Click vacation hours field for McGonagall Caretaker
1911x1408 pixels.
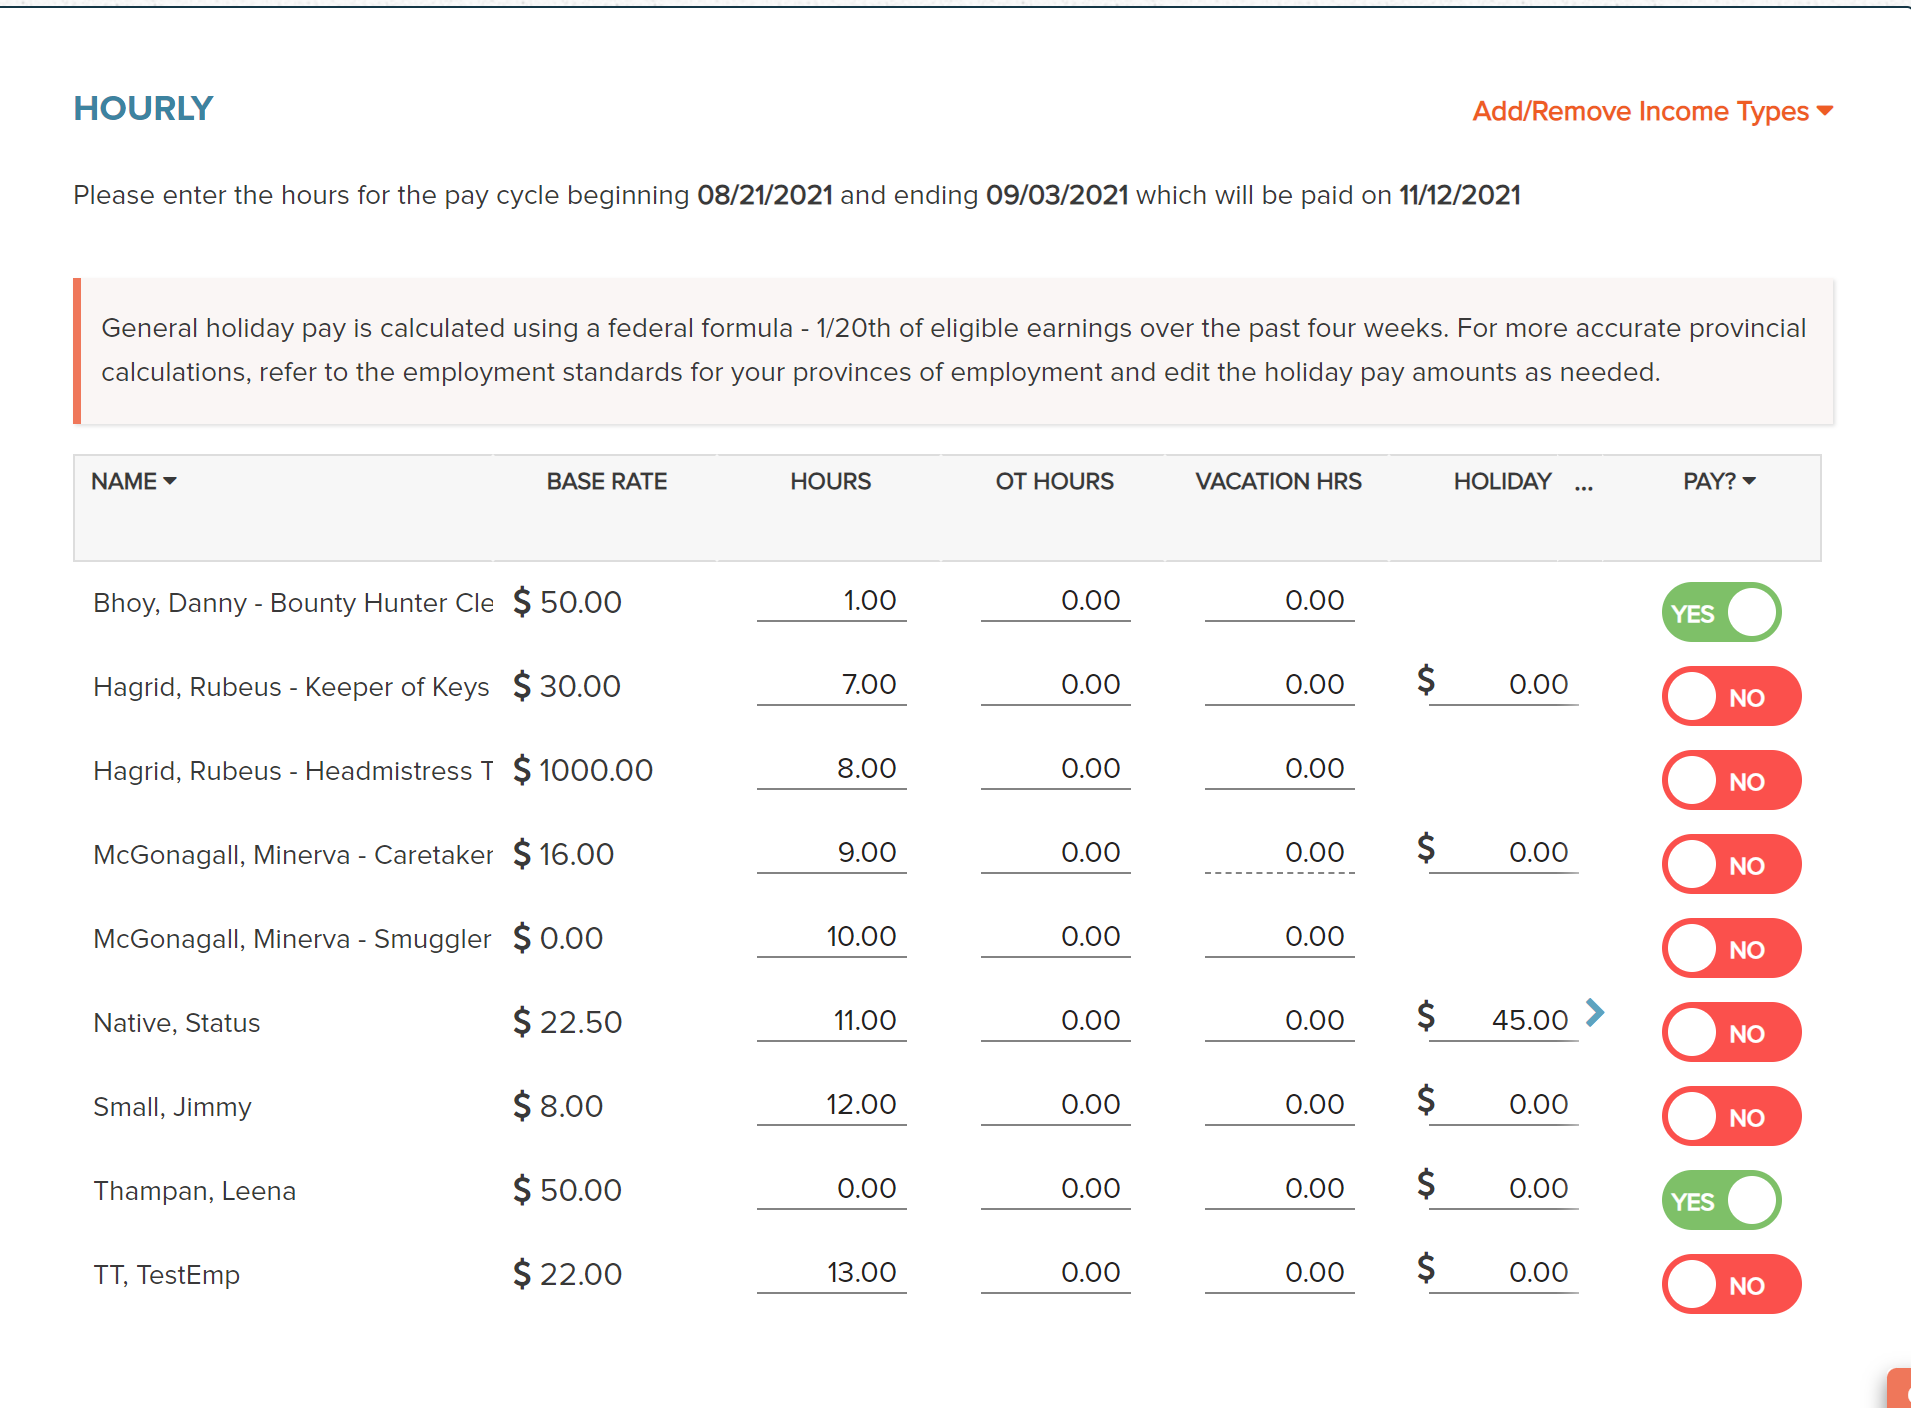tap(1279, 852)
